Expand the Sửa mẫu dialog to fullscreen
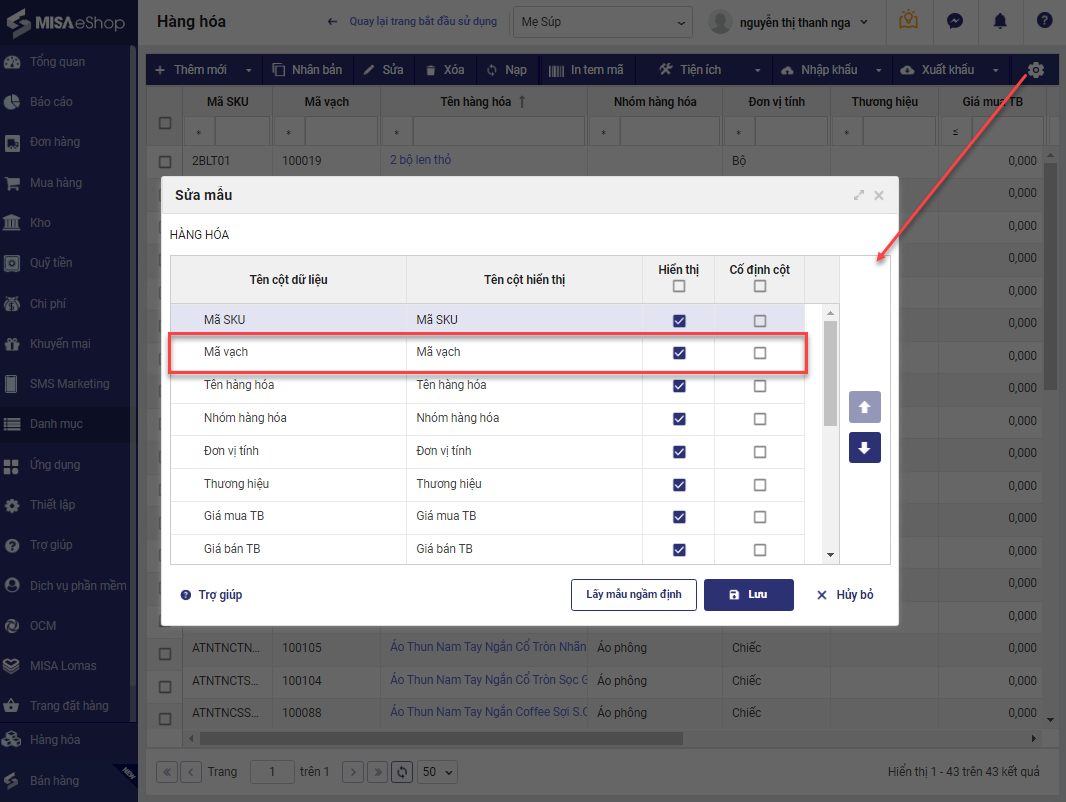 click(x=858, y=196)
